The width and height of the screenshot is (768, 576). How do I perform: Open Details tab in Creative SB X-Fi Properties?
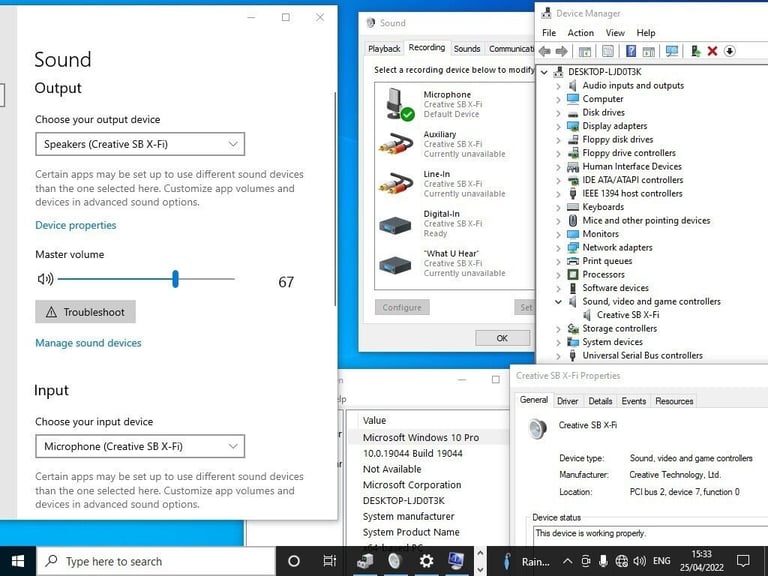click(x=600, y=401)
